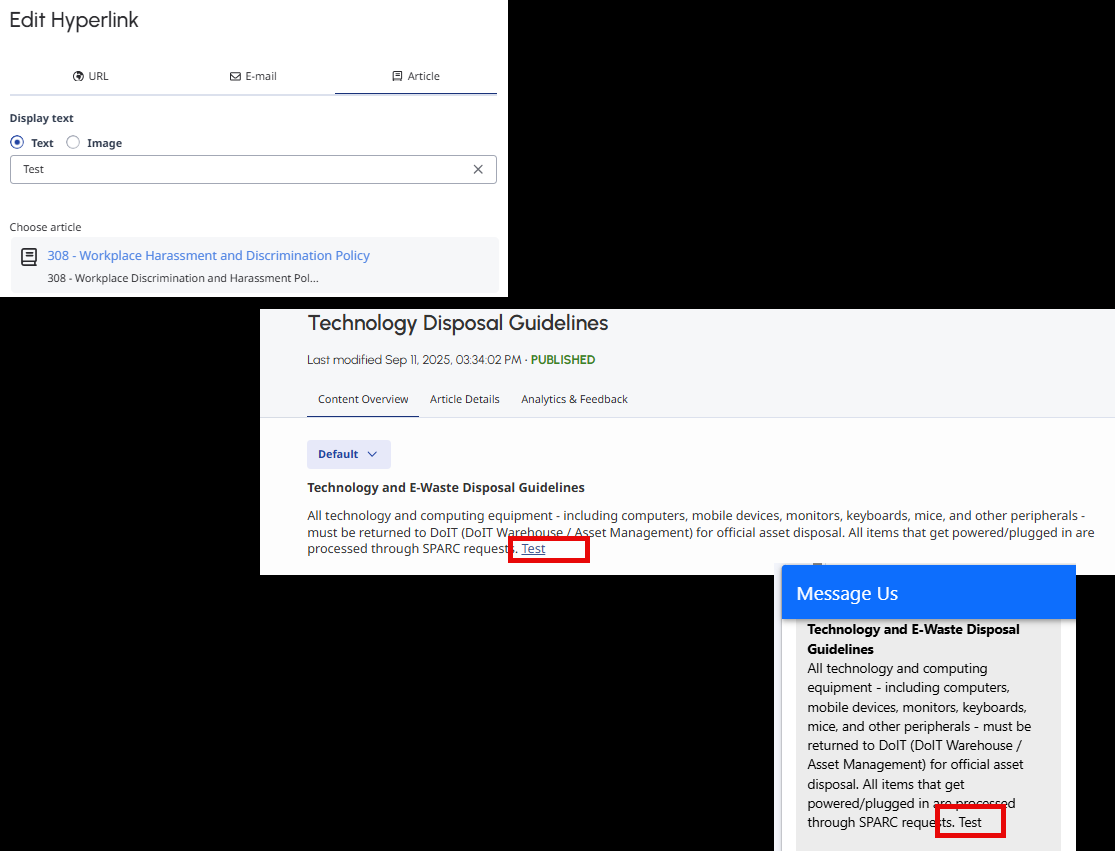Click the Display text input field
1115x851 pixels.
pyautogui.click(x=253, y=169)
